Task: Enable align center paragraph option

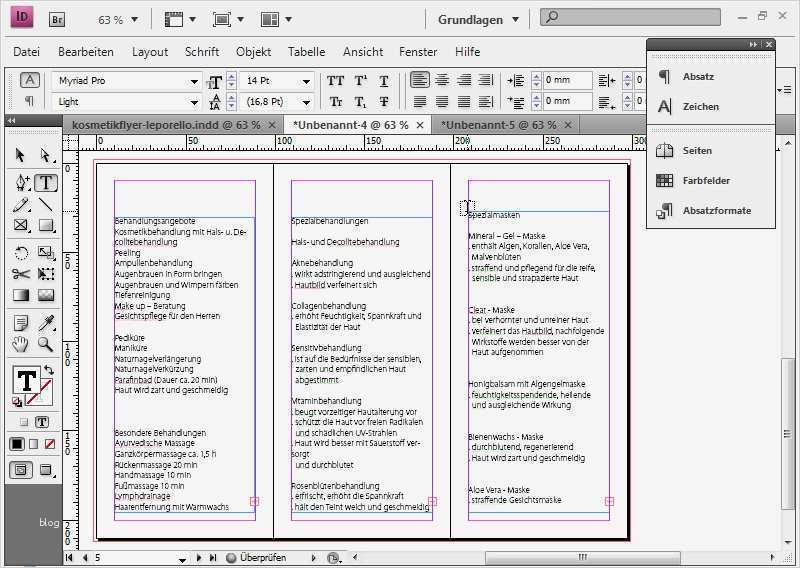Action: click(442, 80)
